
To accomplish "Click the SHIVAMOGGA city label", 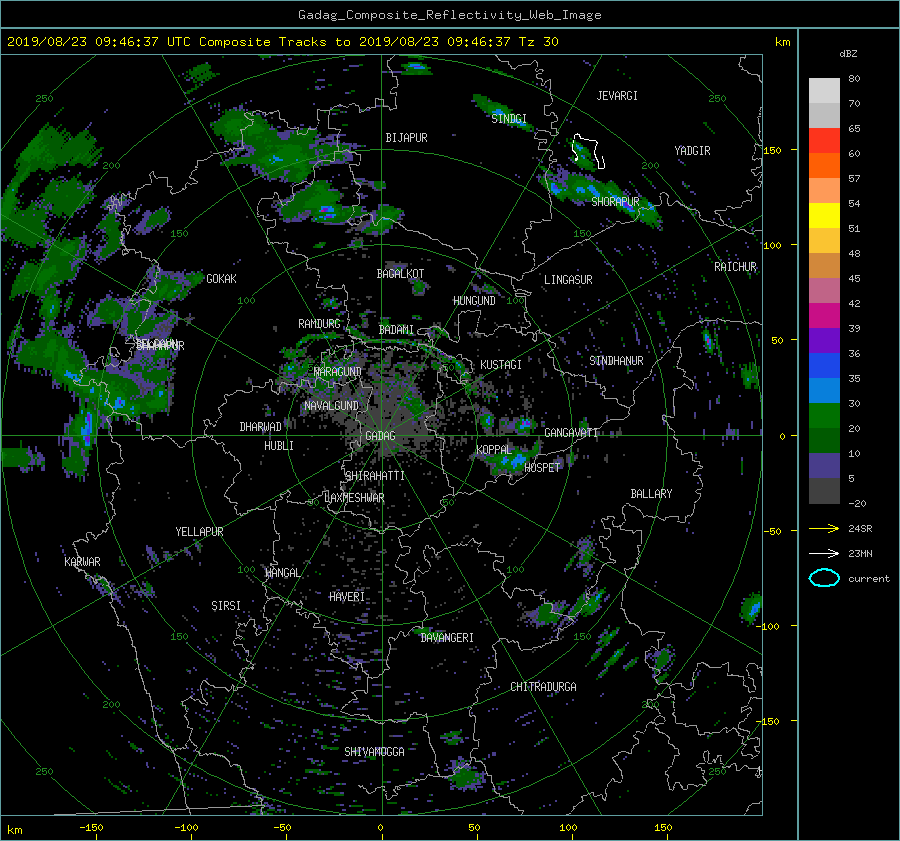I will pos(374,751).
